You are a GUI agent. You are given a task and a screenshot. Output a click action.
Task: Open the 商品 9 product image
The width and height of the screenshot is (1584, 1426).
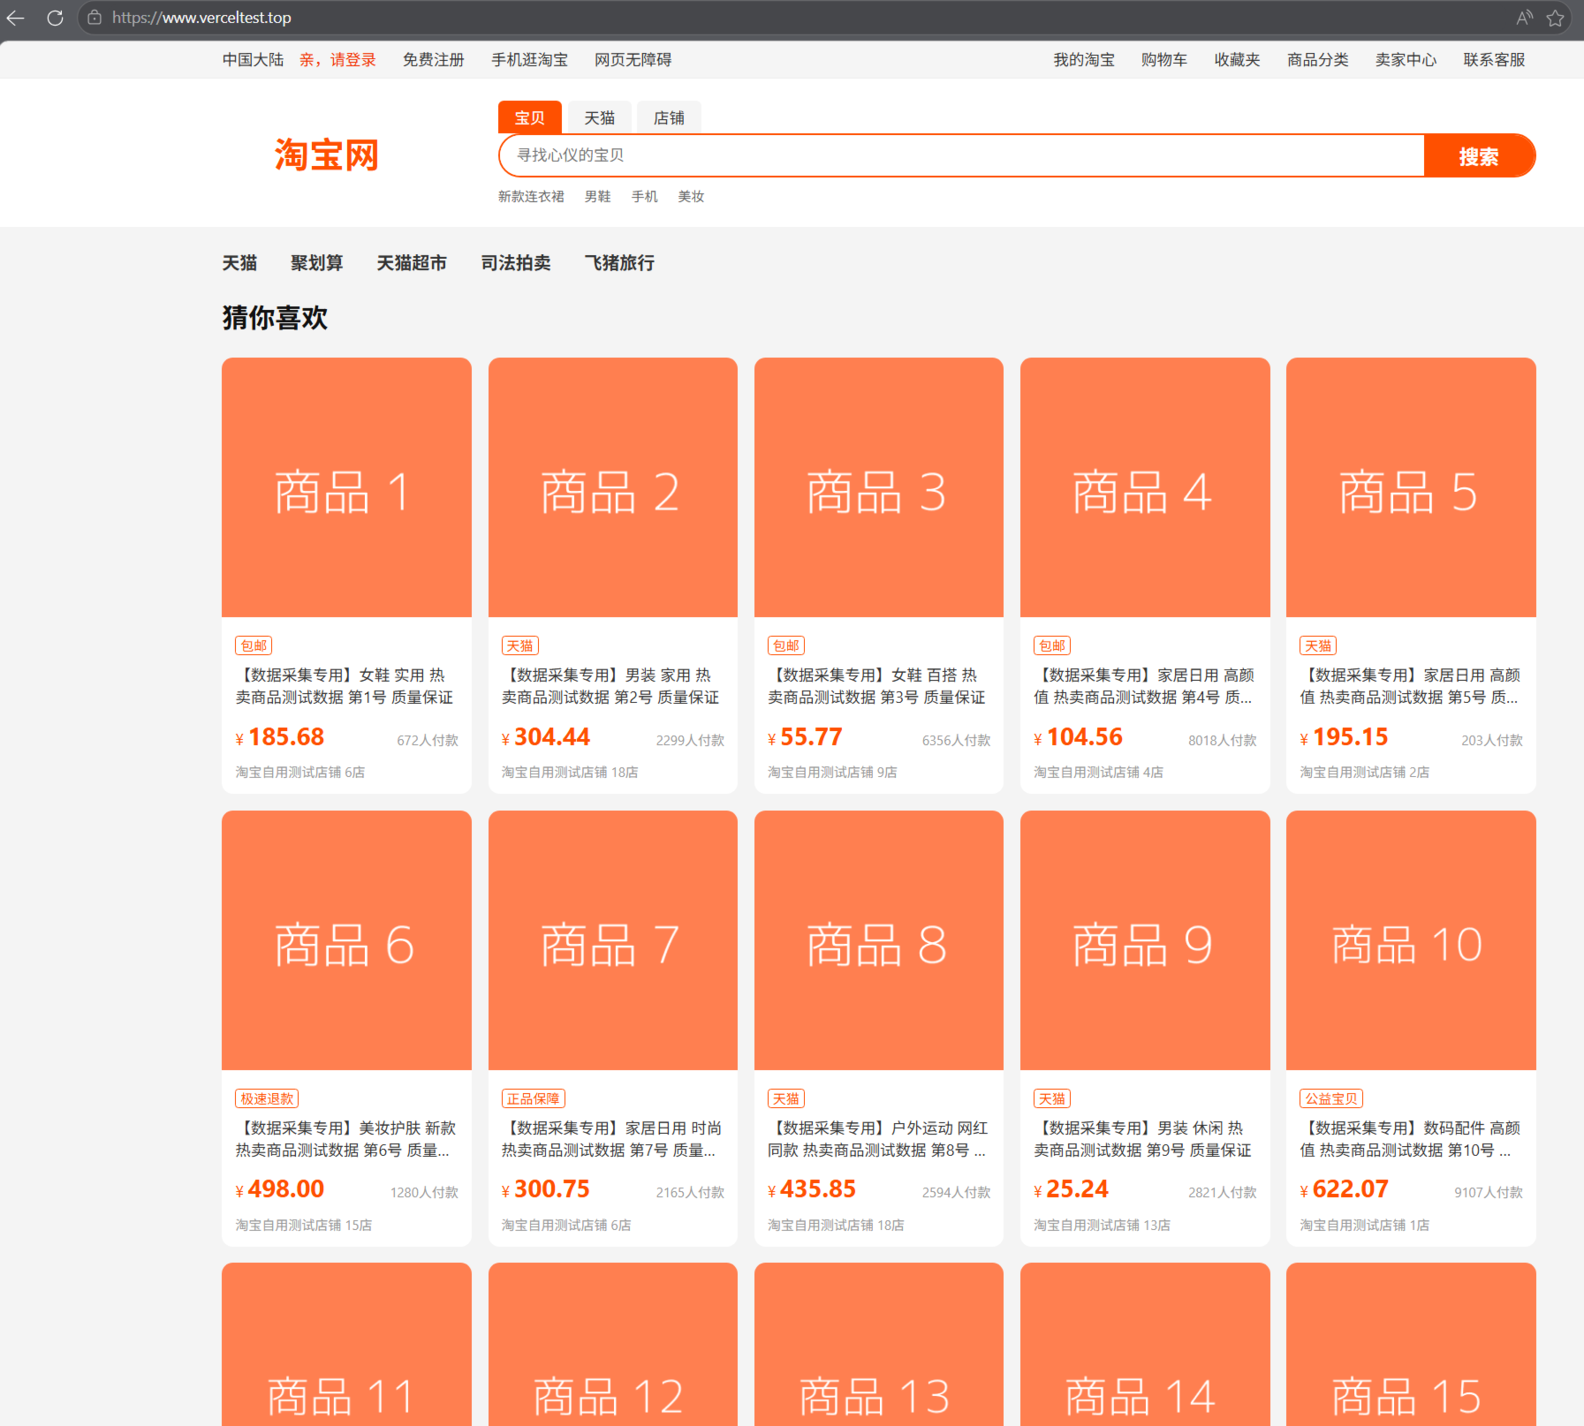[x=1145, y=940]
